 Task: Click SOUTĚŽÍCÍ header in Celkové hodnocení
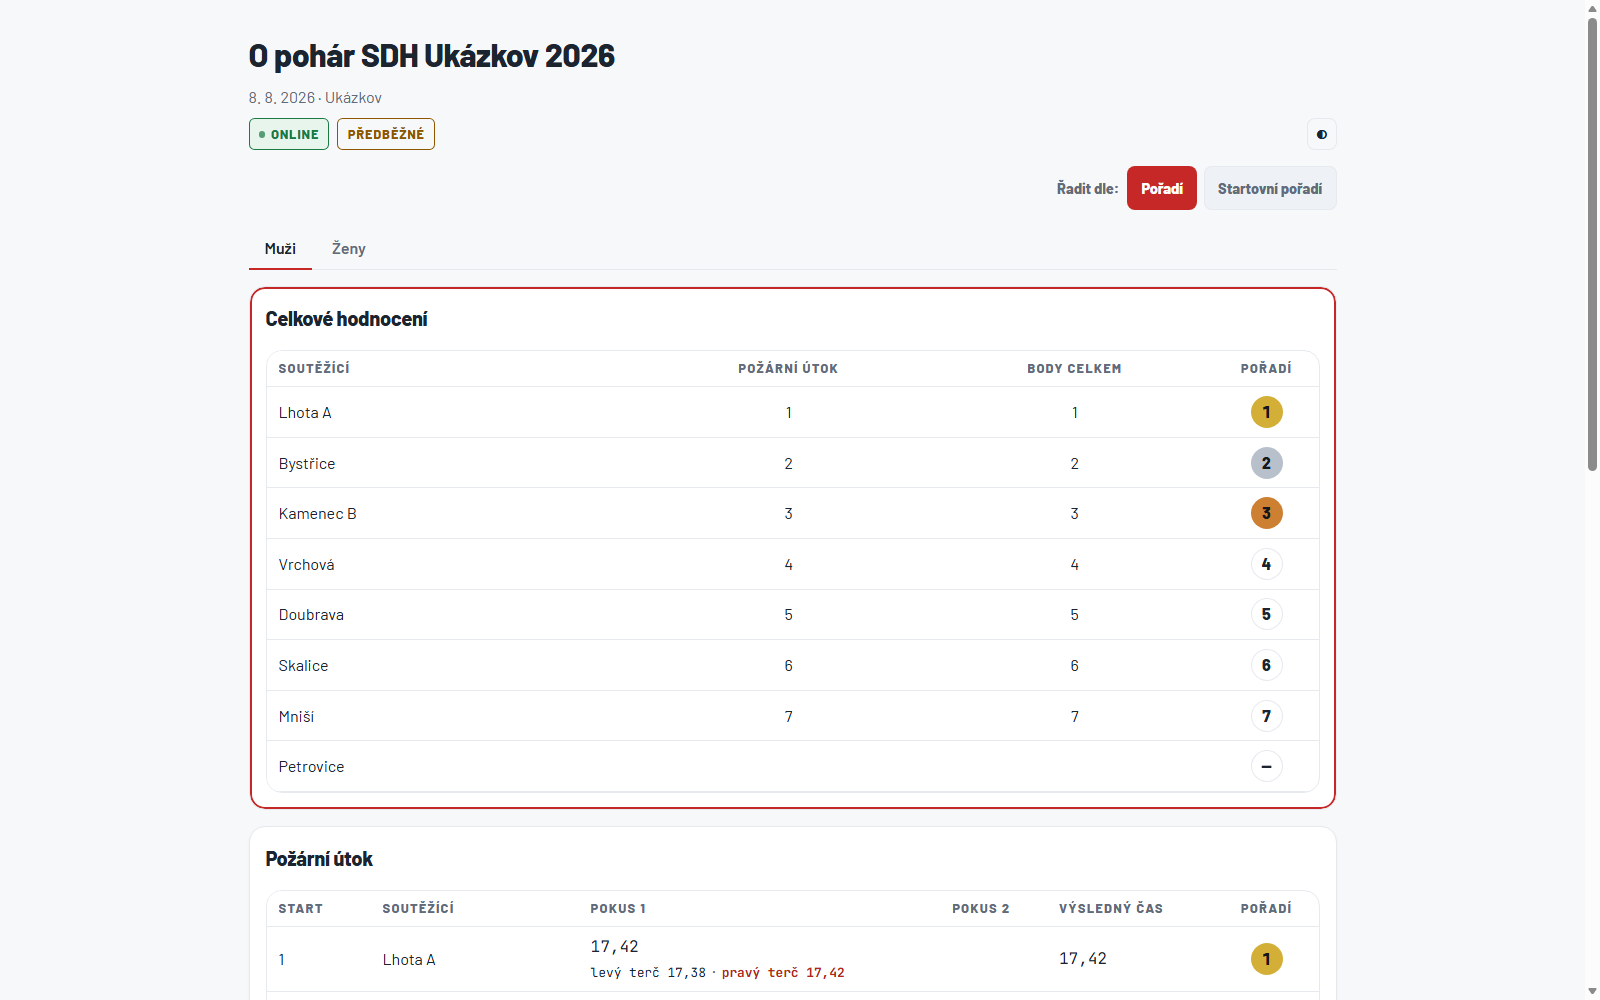314,369
